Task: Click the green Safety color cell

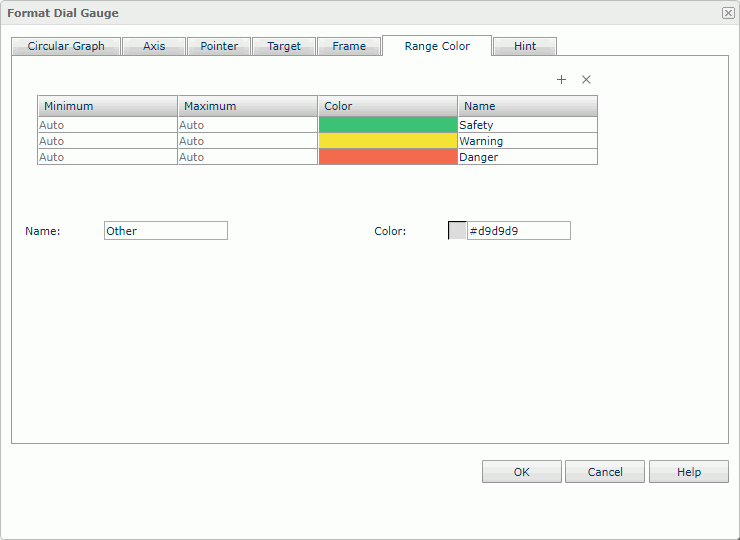Action: point(388,125)
